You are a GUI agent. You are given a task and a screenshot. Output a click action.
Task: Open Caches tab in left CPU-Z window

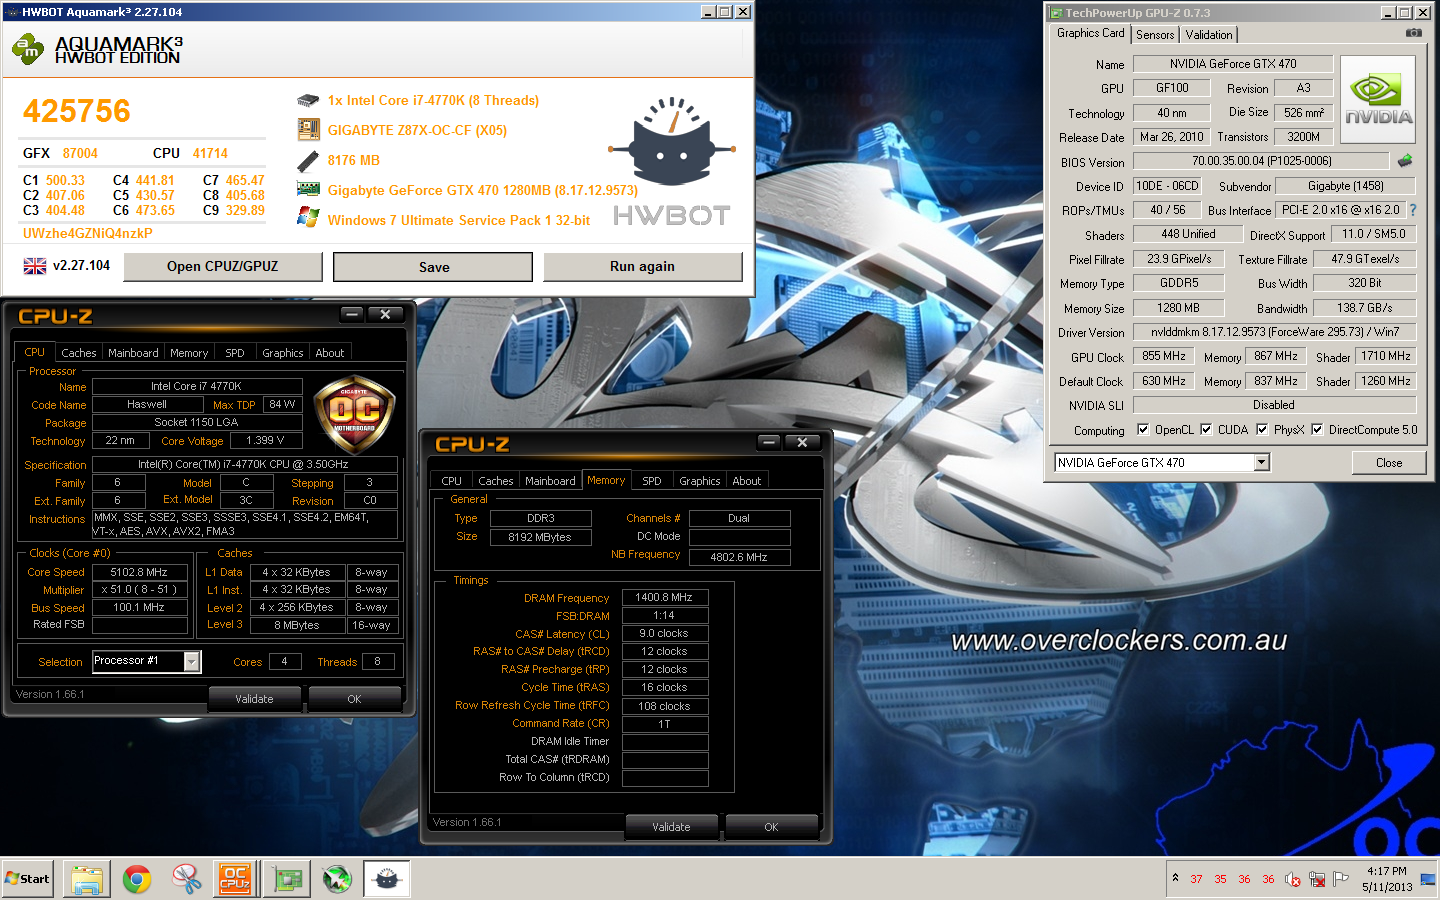pyautogui.click(x=78, y=353)
